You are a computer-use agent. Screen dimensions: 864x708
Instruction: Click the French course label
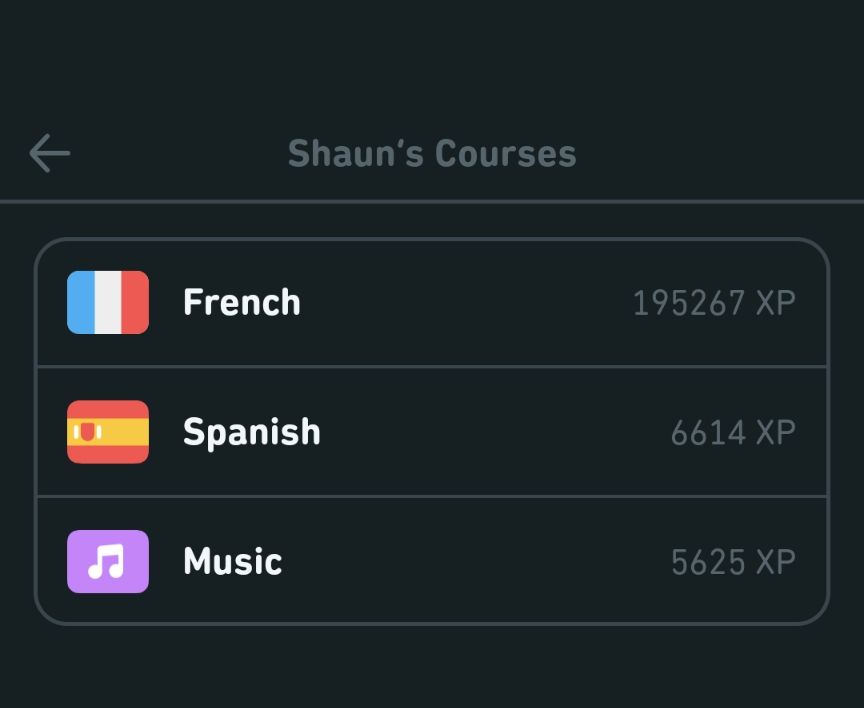coord(241,301)
